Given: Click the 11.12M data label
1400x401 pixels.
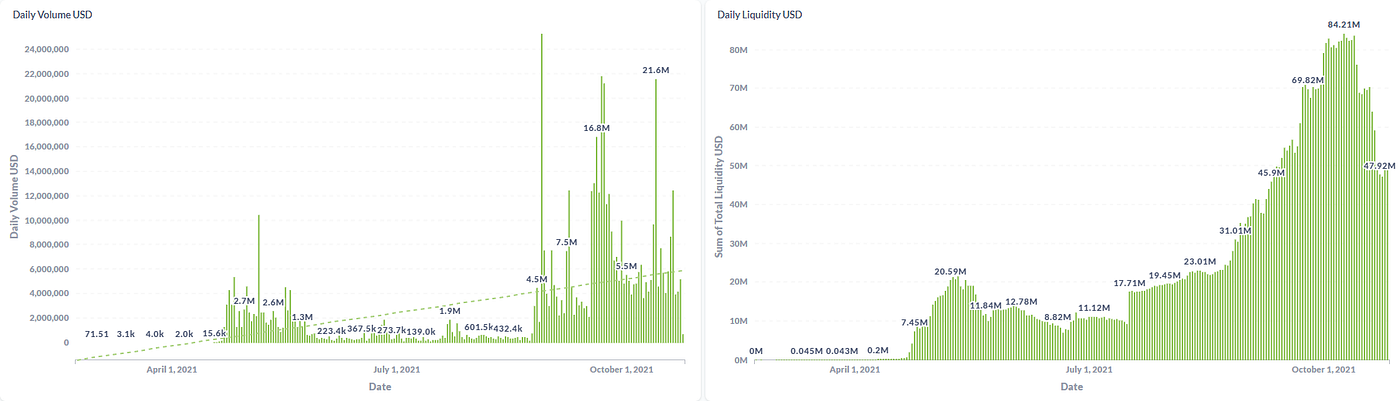Looking at the screenshot, I should coord(1094,308).
